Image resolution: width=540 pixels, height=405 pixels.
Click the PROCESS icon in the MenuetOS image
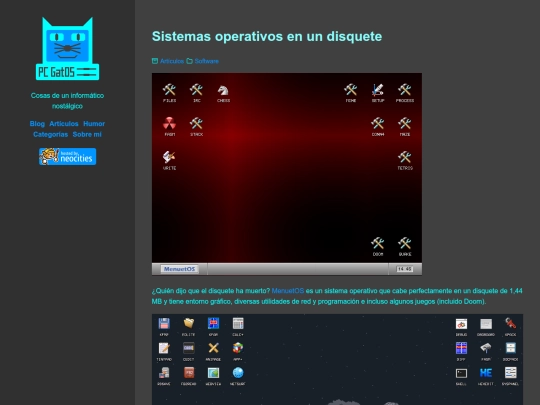click(405, 92)
